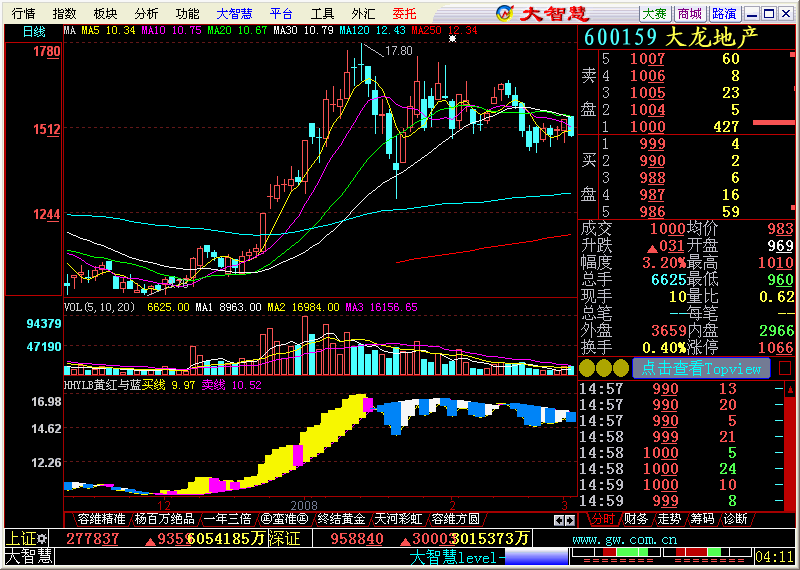Click buy level 5 price 986
This screenshot has height=570, width=800.
653,211
